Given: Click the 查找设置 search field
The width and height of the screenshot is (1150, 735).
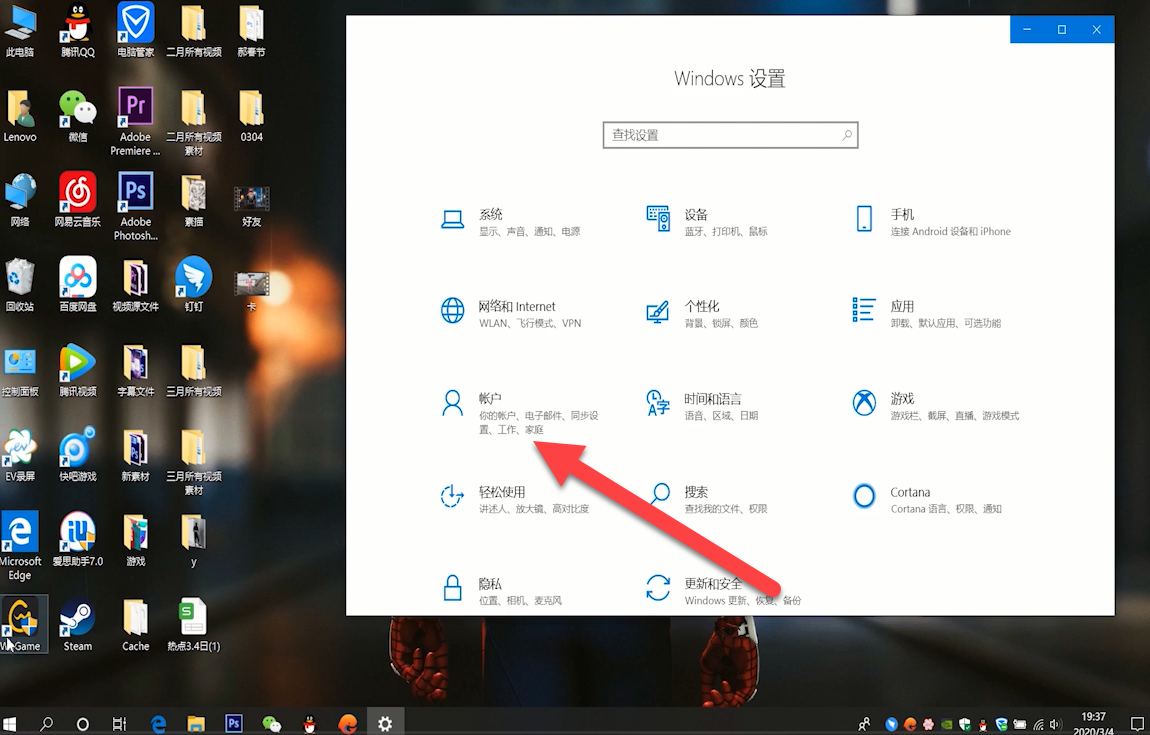Looking at the screenshot, I should (x=730, y=134).
